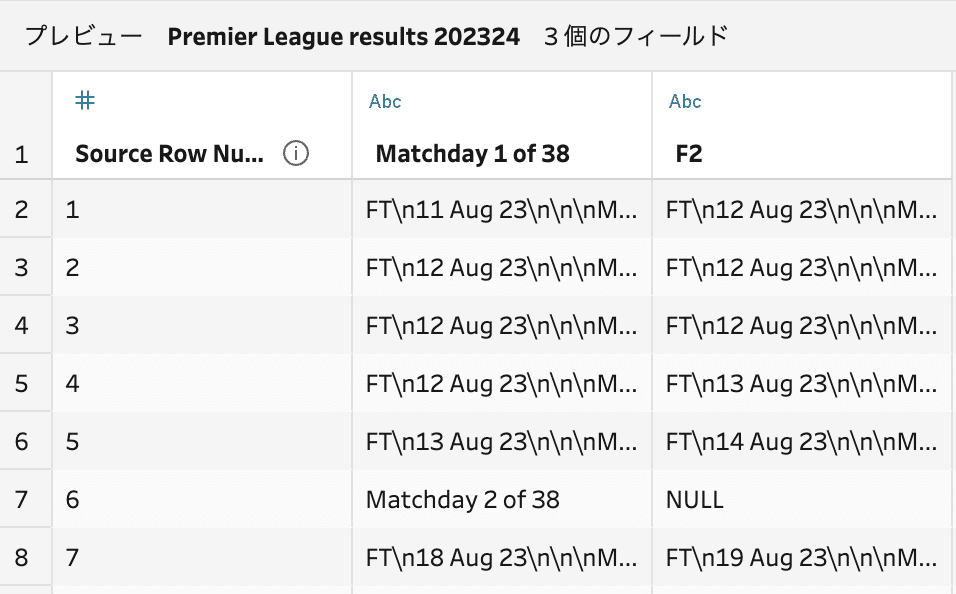Select row number 2 in the margin

(x=21, y=210)
